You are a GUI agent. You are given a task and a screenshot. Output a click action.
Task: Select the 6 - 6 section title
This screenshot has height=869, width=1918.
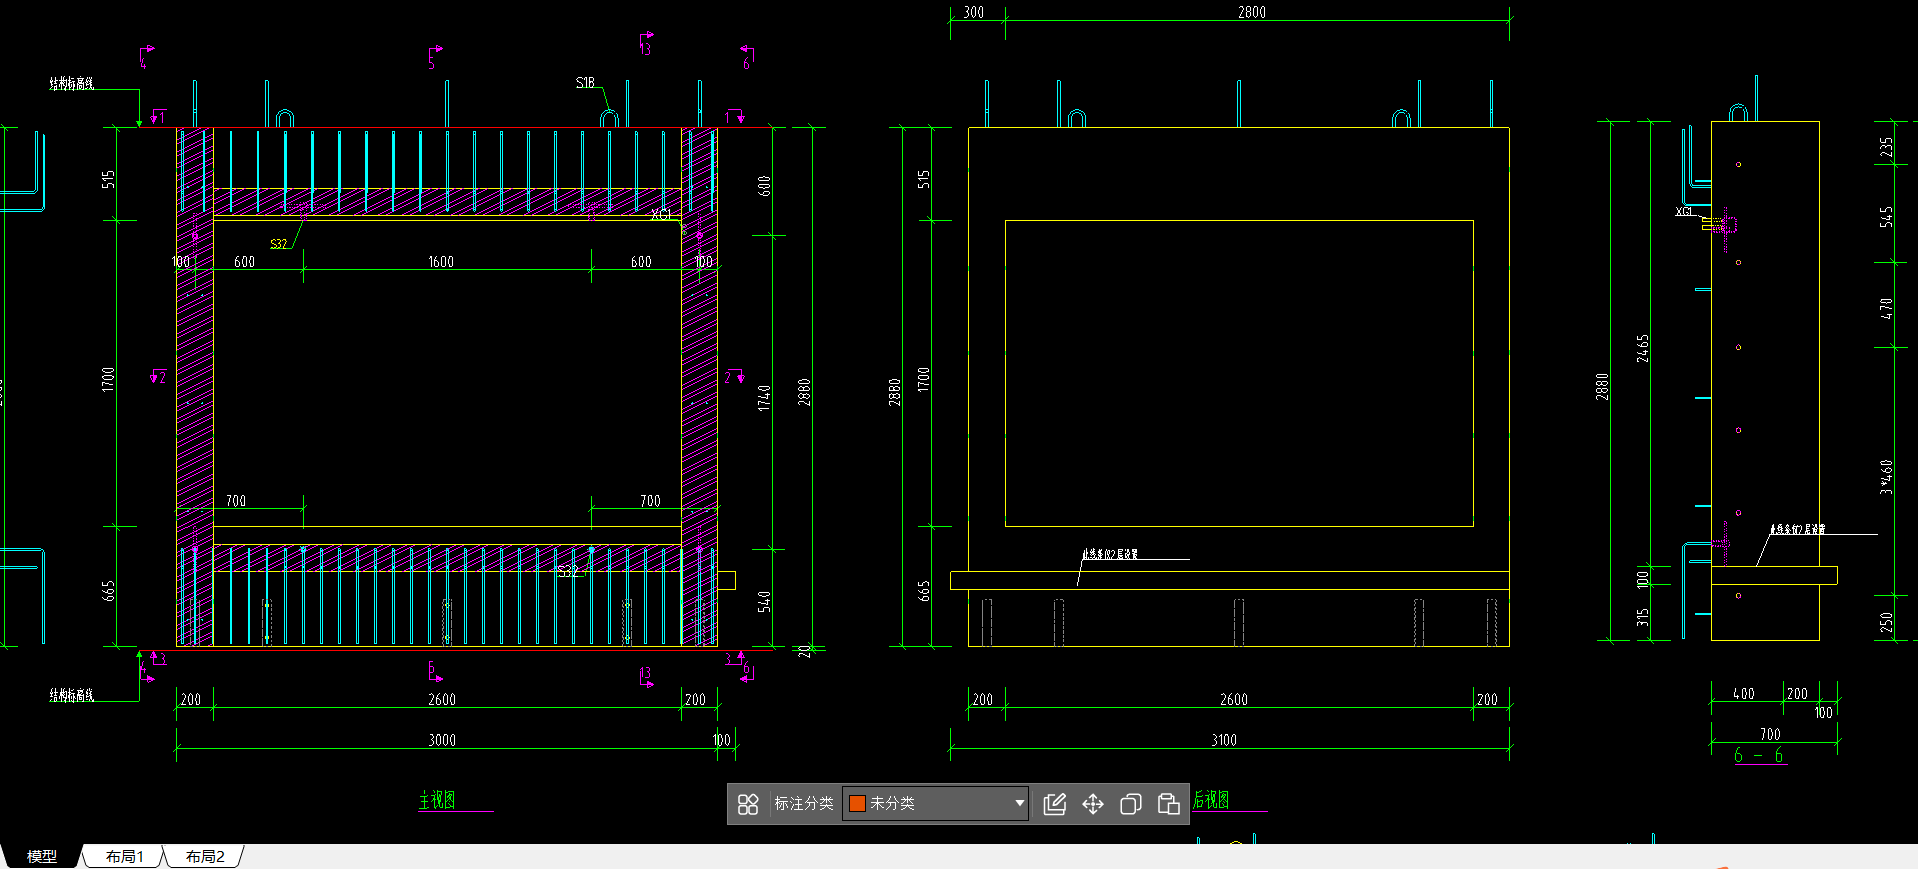[x=1759, y=755]
